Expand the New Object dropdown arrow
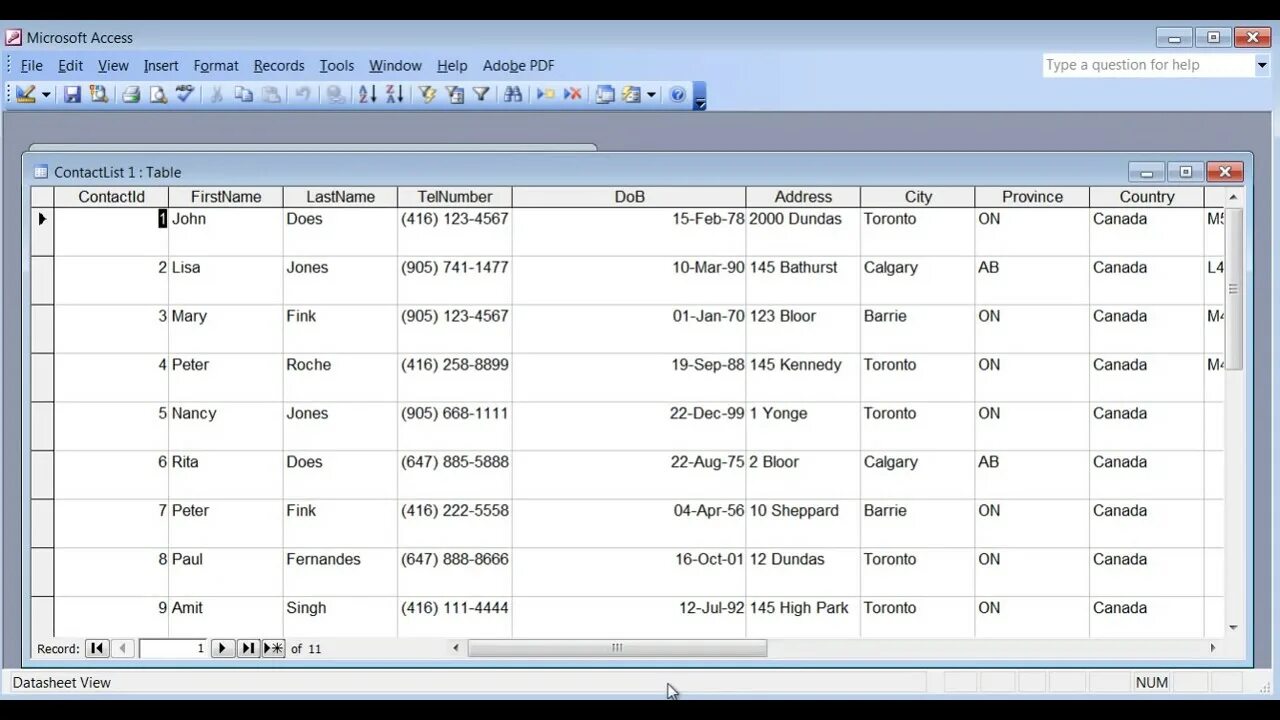Viewport: 1280px width, 720px height. [x=651, y=95]
